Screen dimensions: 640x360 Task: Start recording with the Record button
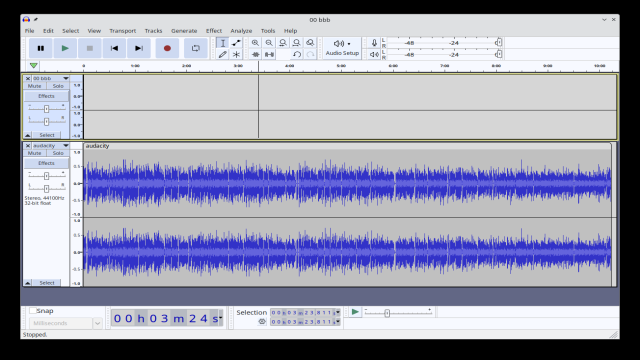(167, 48)
